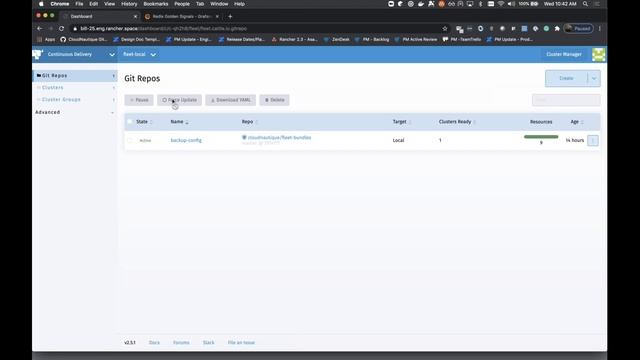The height and width of the screenshot is (360, 640).
Task: Open the File an Issue footer link
Action: pyautogui.click(x=241, y=343)
